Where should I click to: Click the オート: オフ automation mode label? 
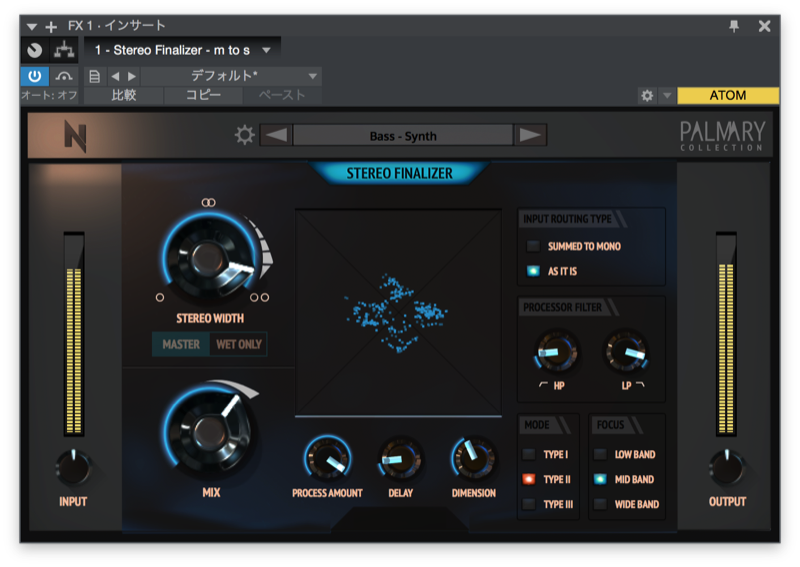pyautogui.click(x=49, y=95)
